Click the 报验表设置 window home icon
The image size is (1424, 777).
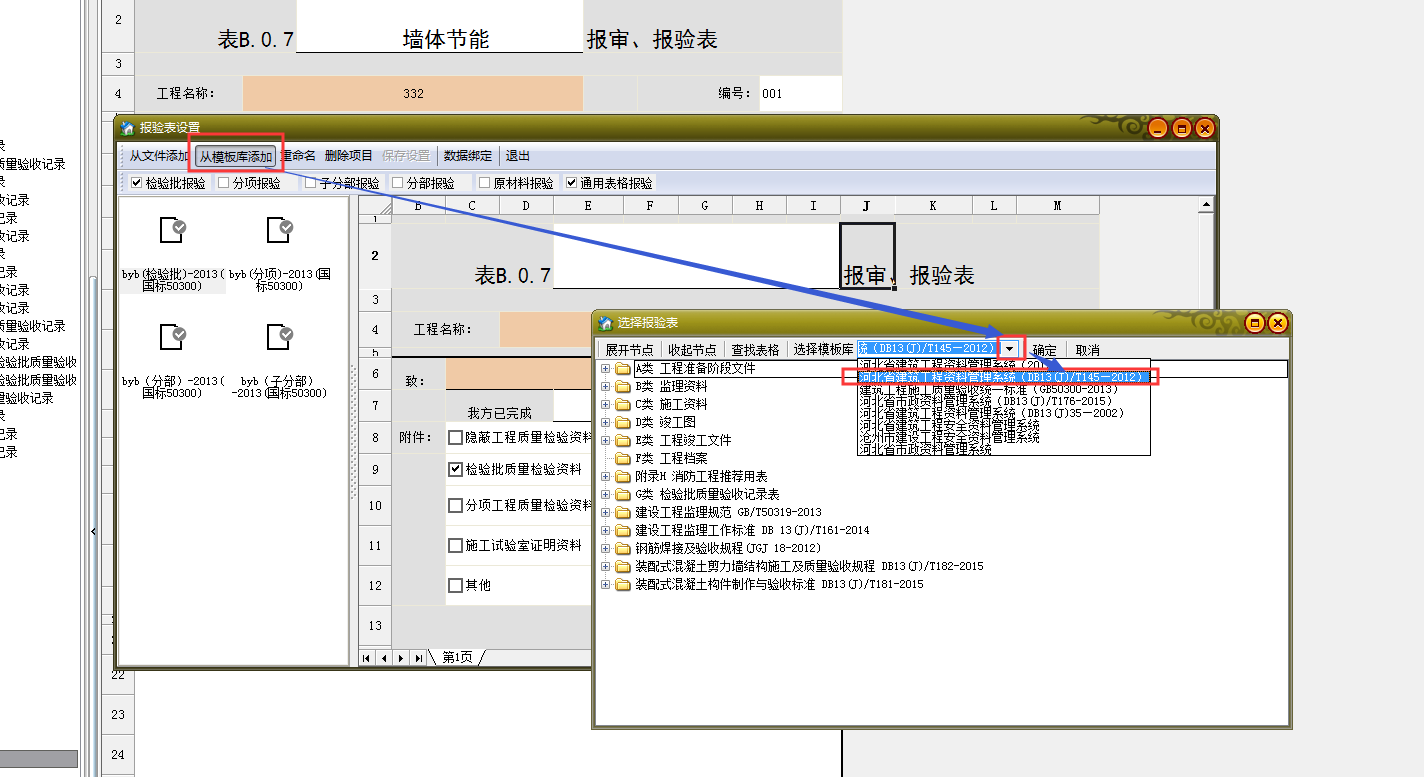[127, 128]
